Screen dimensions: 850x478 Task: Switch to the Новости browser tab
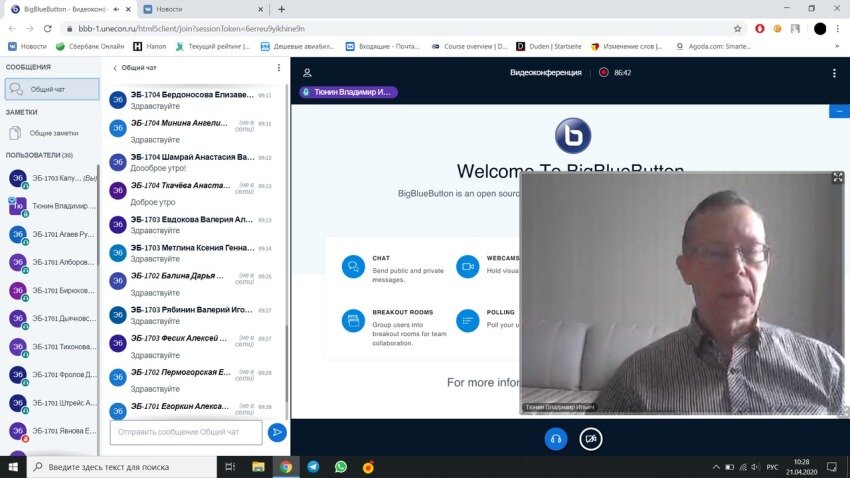203,9
